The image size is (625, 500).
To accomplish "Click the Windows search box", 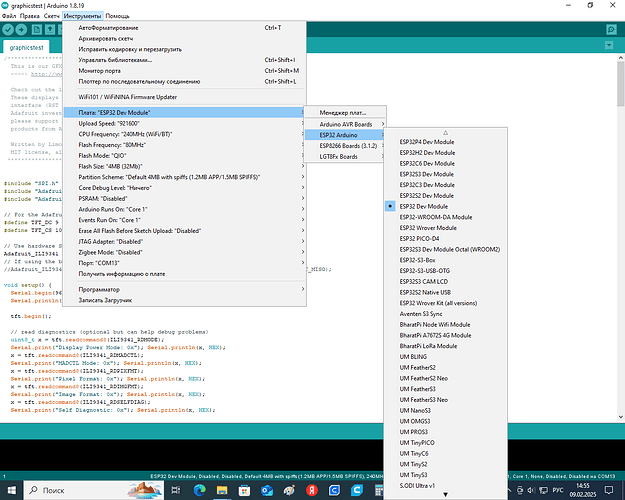I will click(x=94, y=490).
